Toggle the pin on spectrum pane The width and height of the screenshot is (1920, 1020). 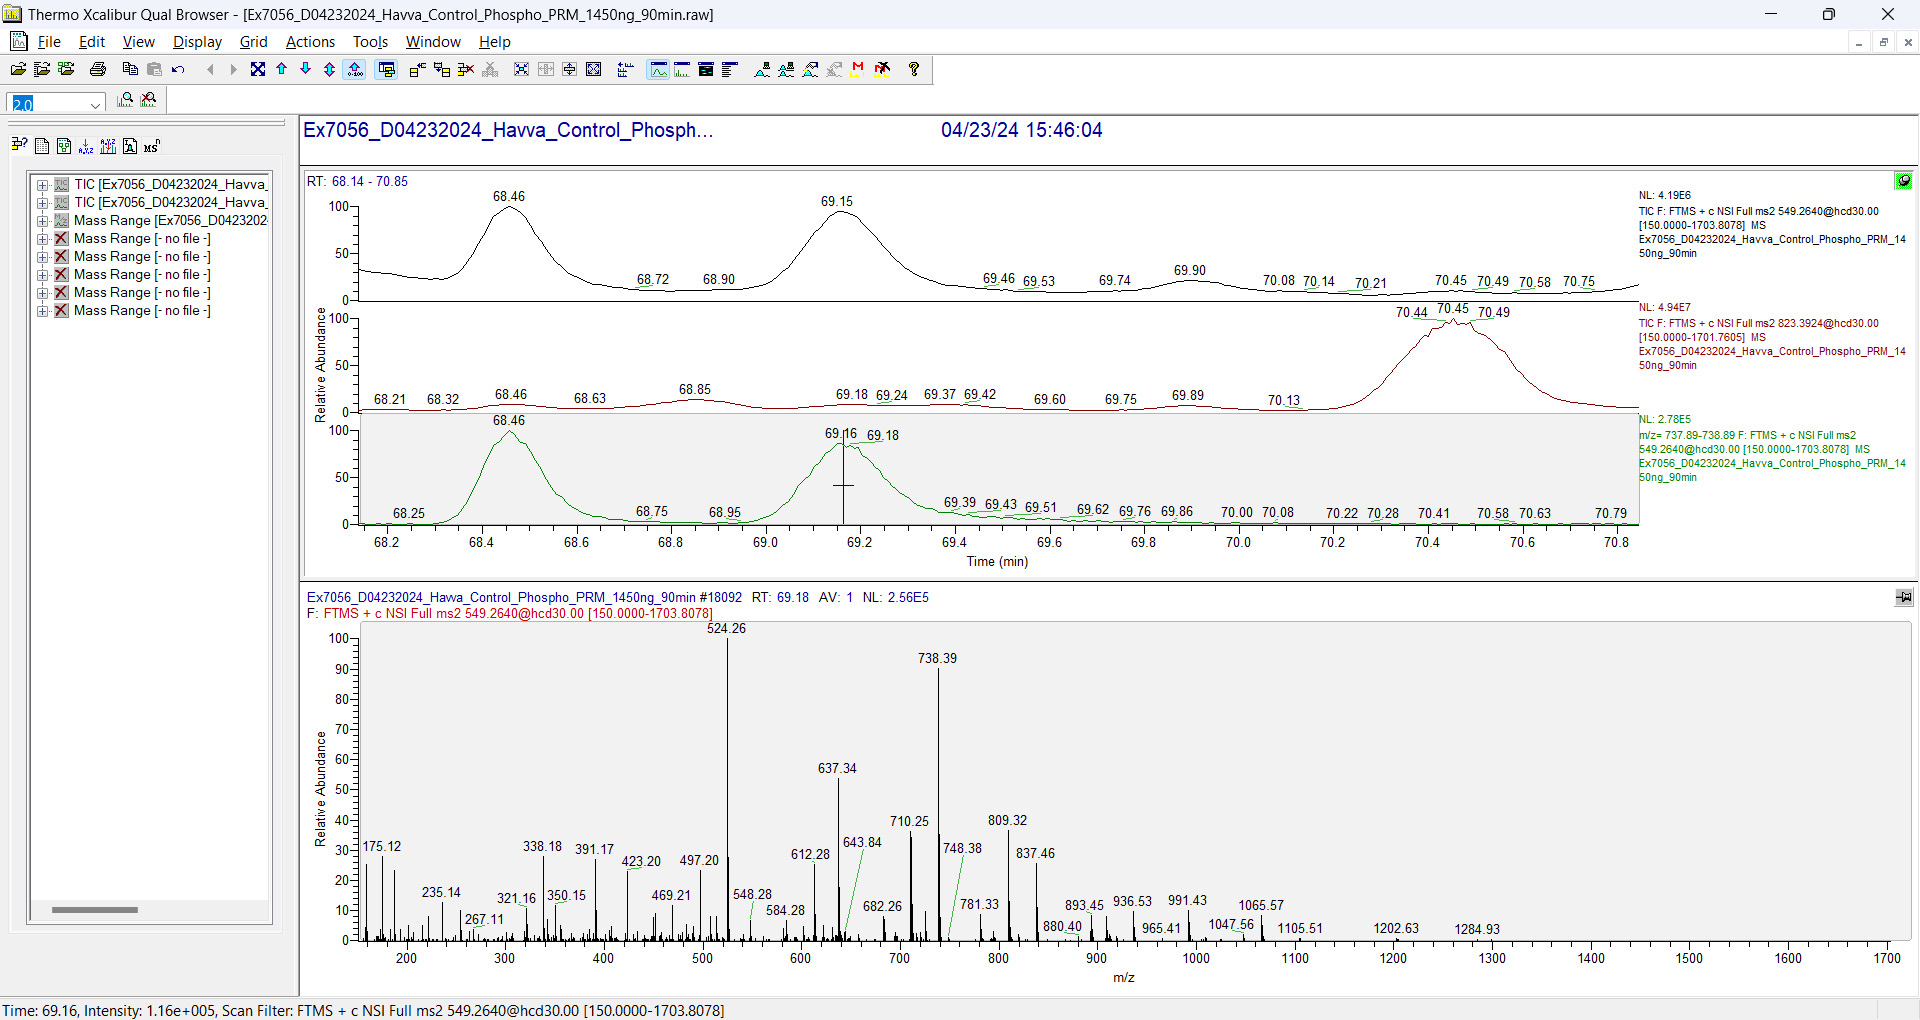(1903, 597)
